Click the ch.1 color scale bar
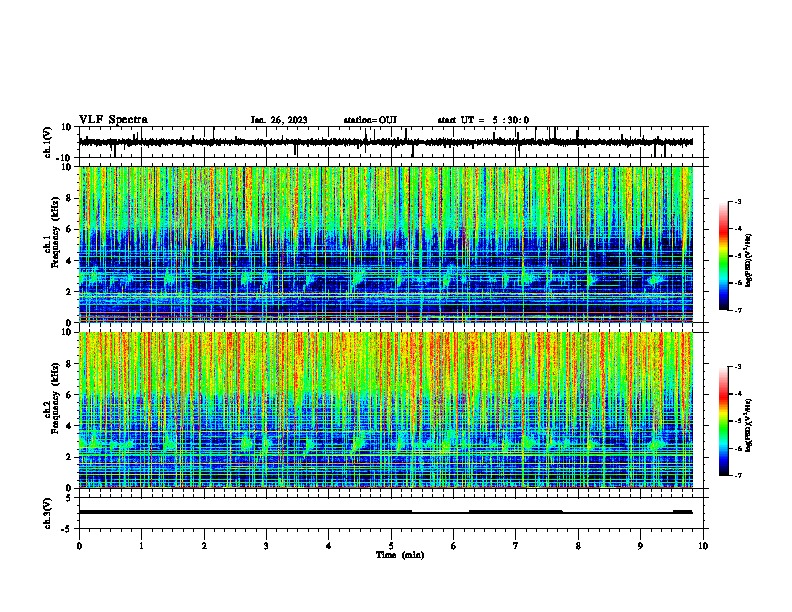Viewport: 792px width, 612px height. (723, 256)
